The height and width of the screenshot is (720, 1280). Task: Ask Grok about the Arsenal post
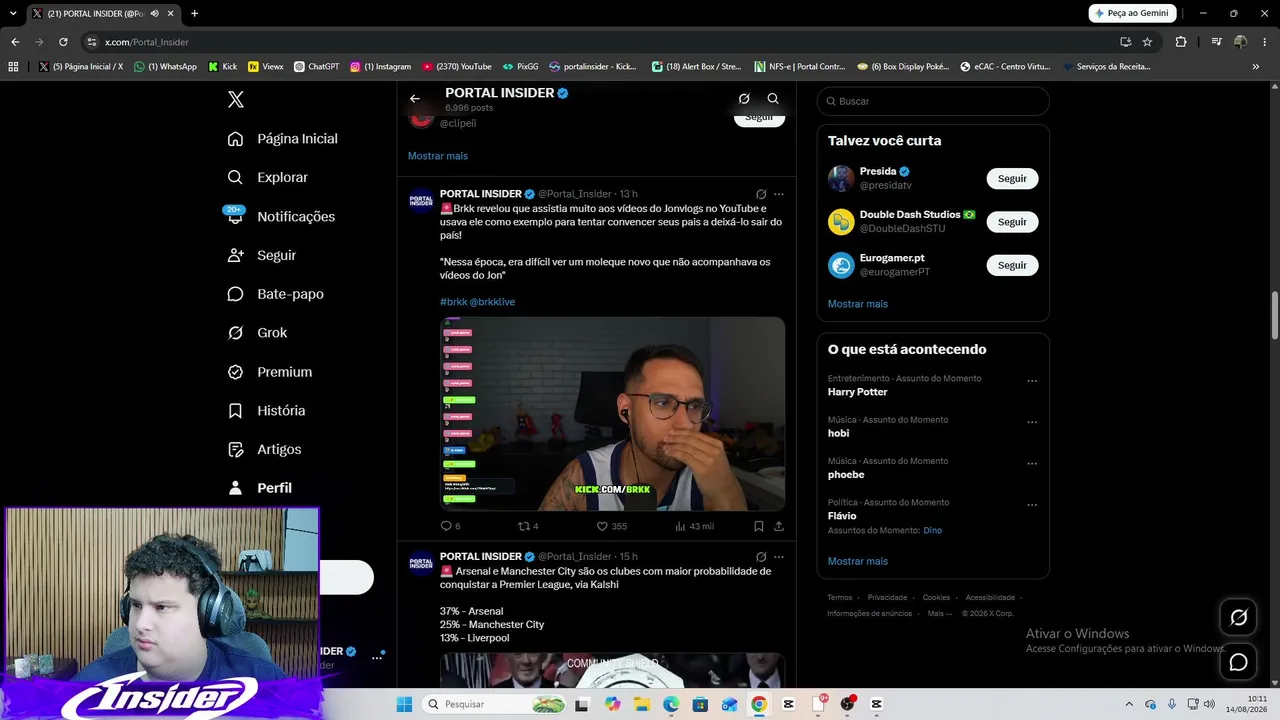[x=761, y=557]
